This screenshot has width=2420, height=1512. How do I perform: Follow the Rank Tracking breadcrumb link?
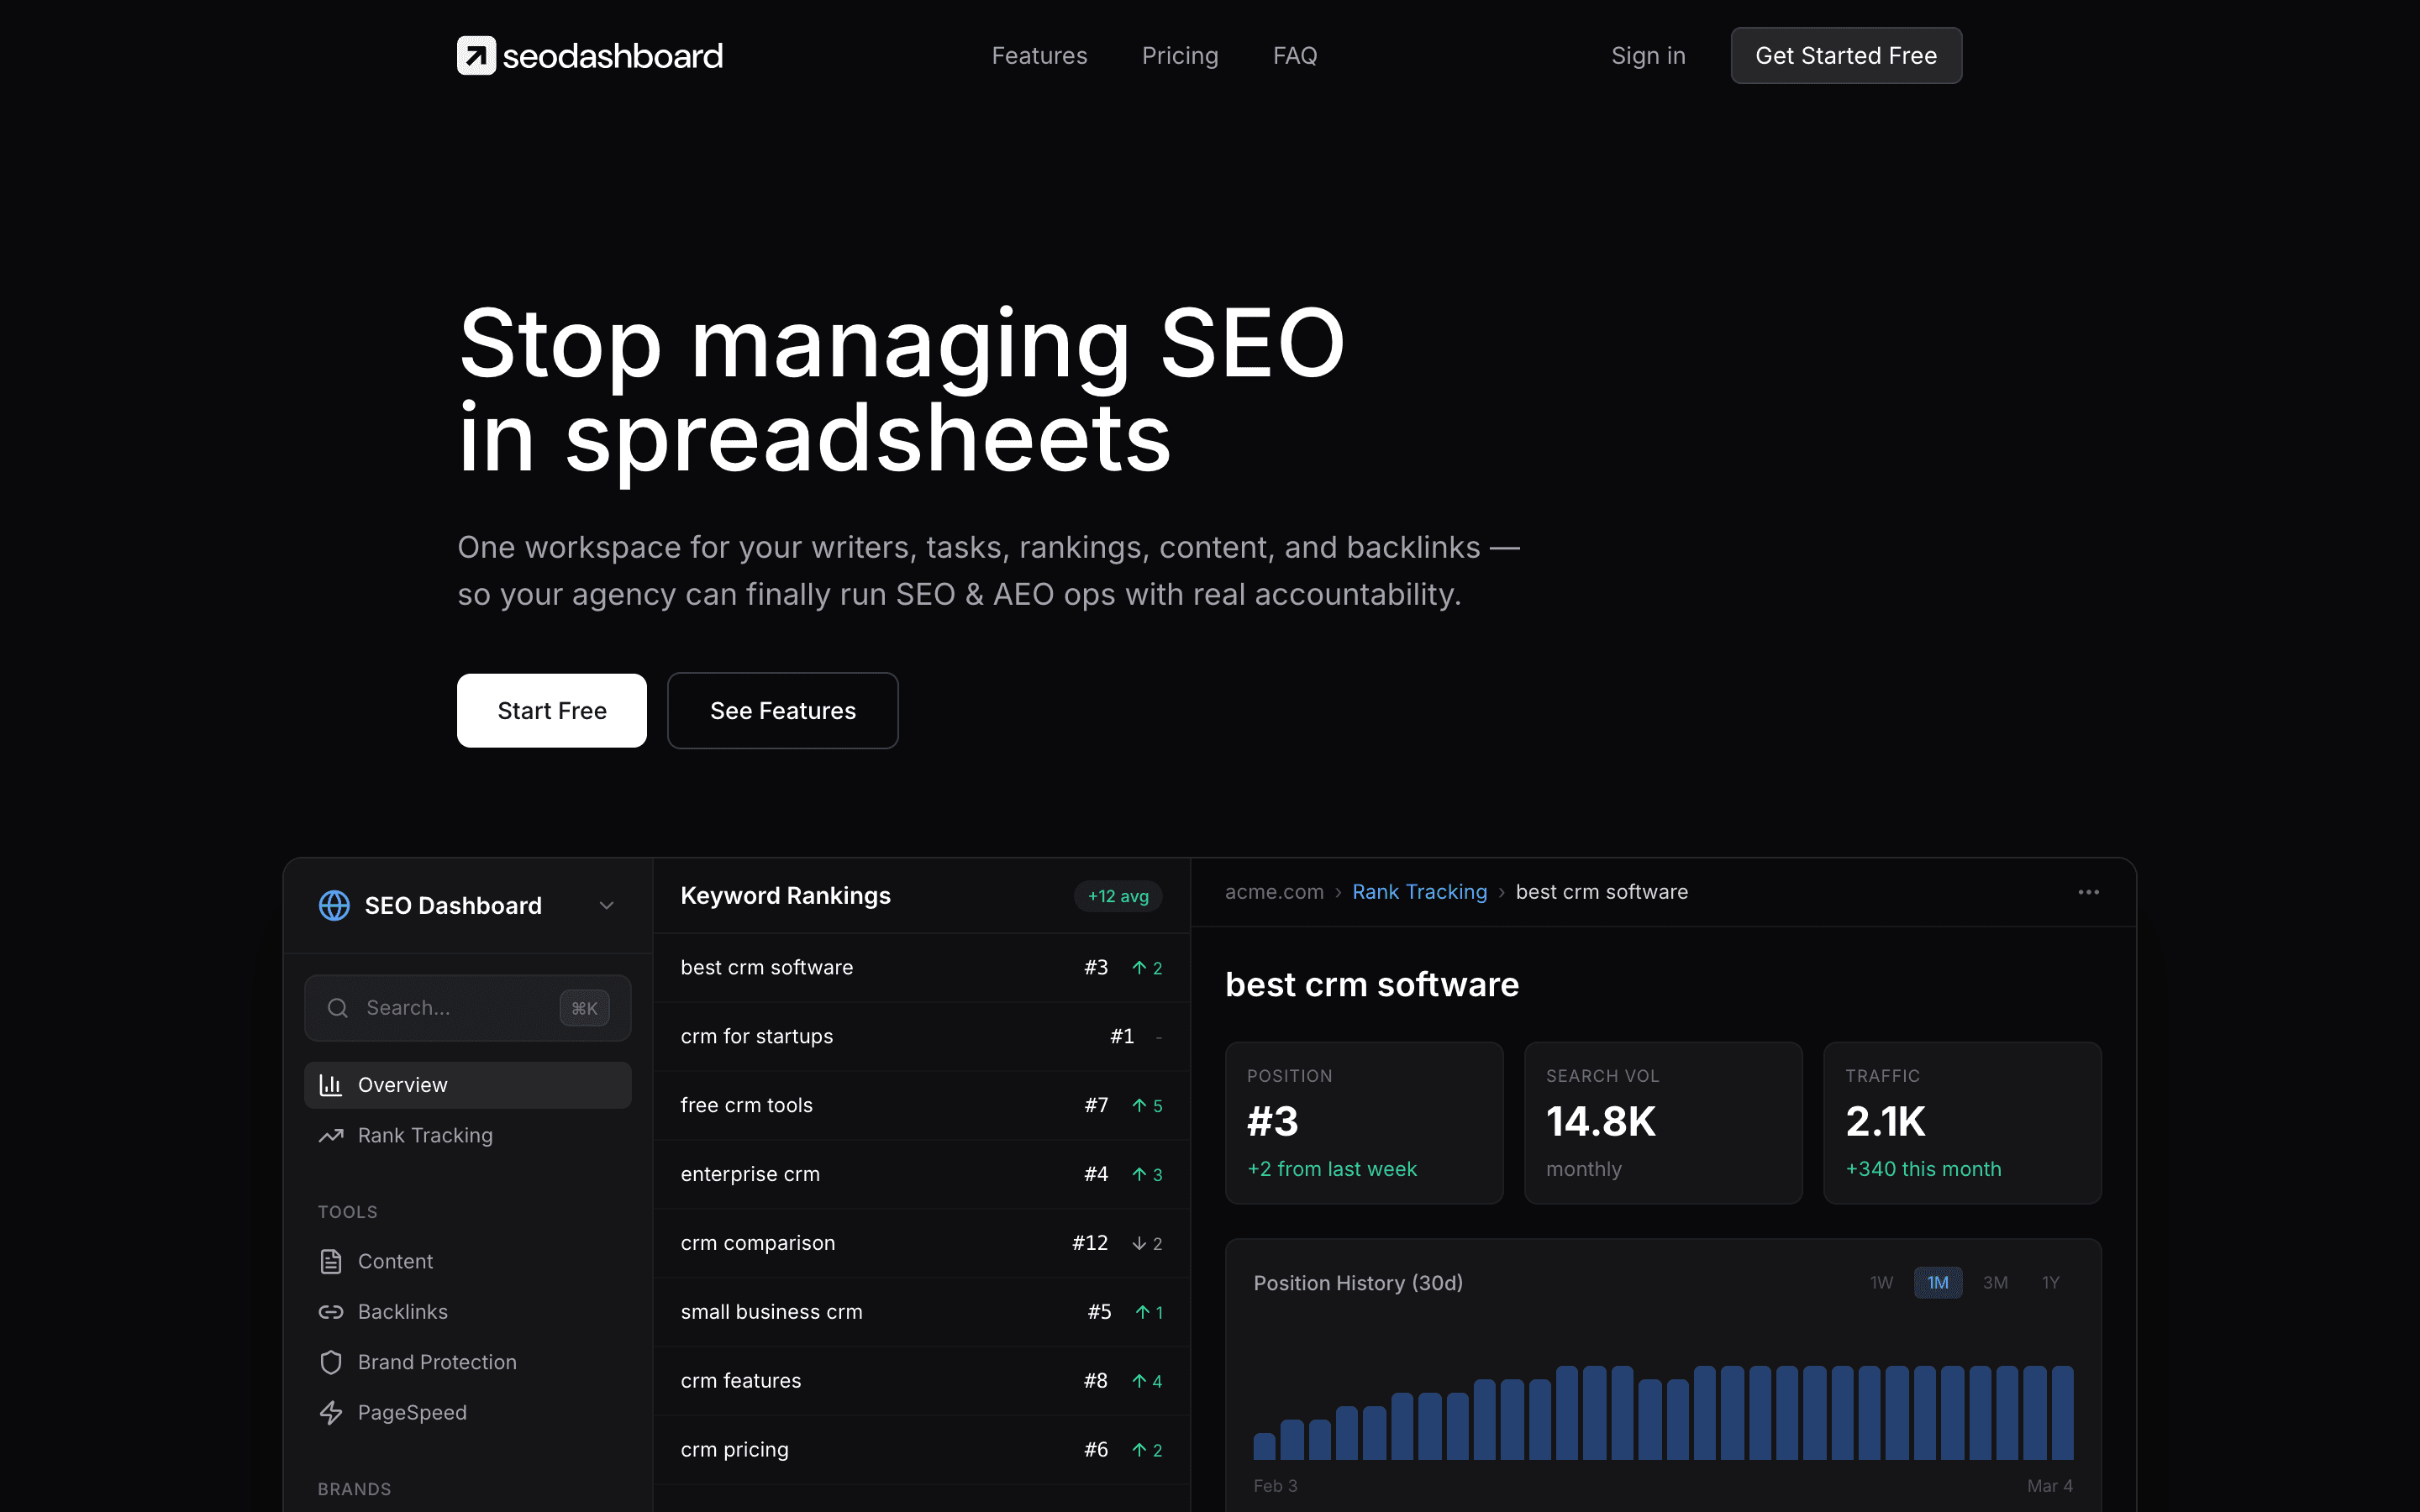(1419, 891)
